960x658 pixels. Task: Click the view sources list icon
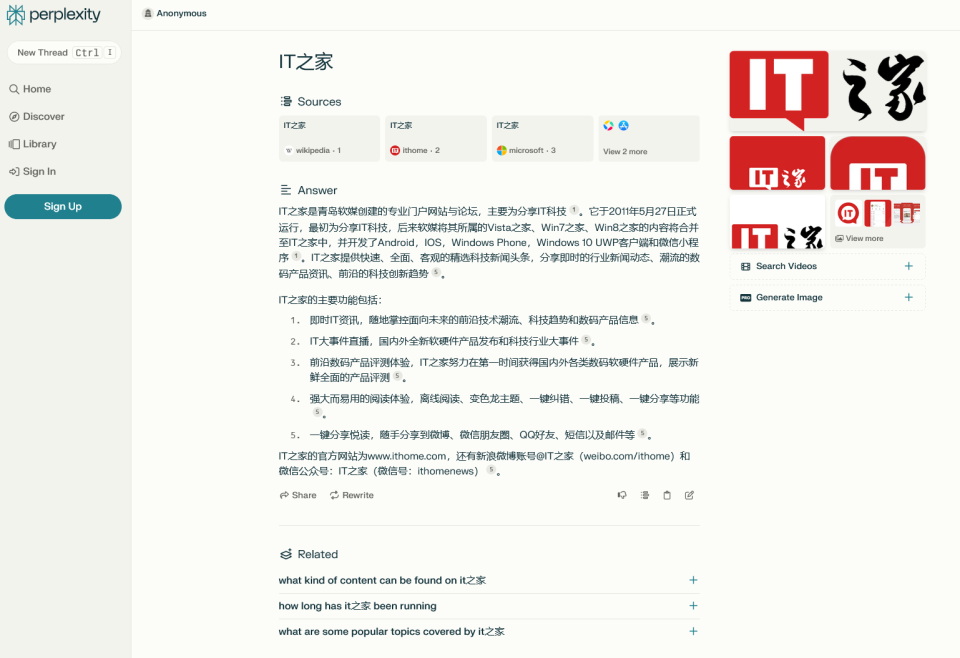click(645, 495)
